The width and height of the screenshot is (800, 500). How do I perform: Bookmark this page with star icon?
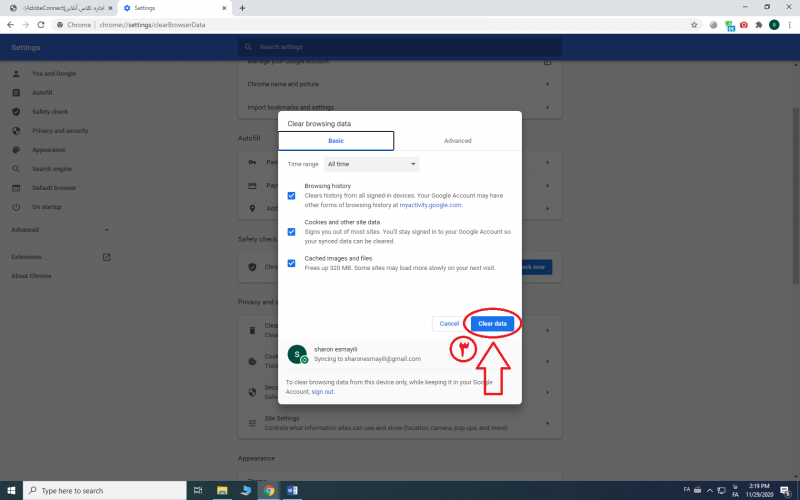[694, 24]
